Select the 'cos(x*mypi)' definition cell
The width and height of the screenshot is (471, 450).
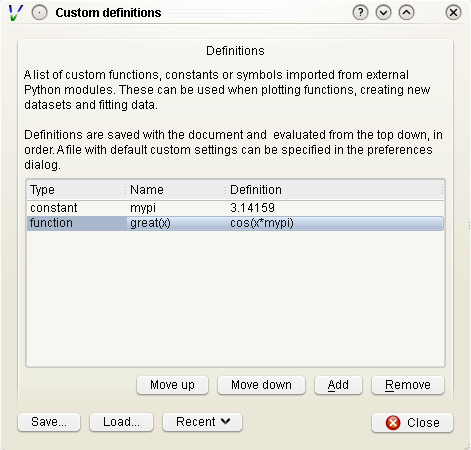click(x=335, y=223)
